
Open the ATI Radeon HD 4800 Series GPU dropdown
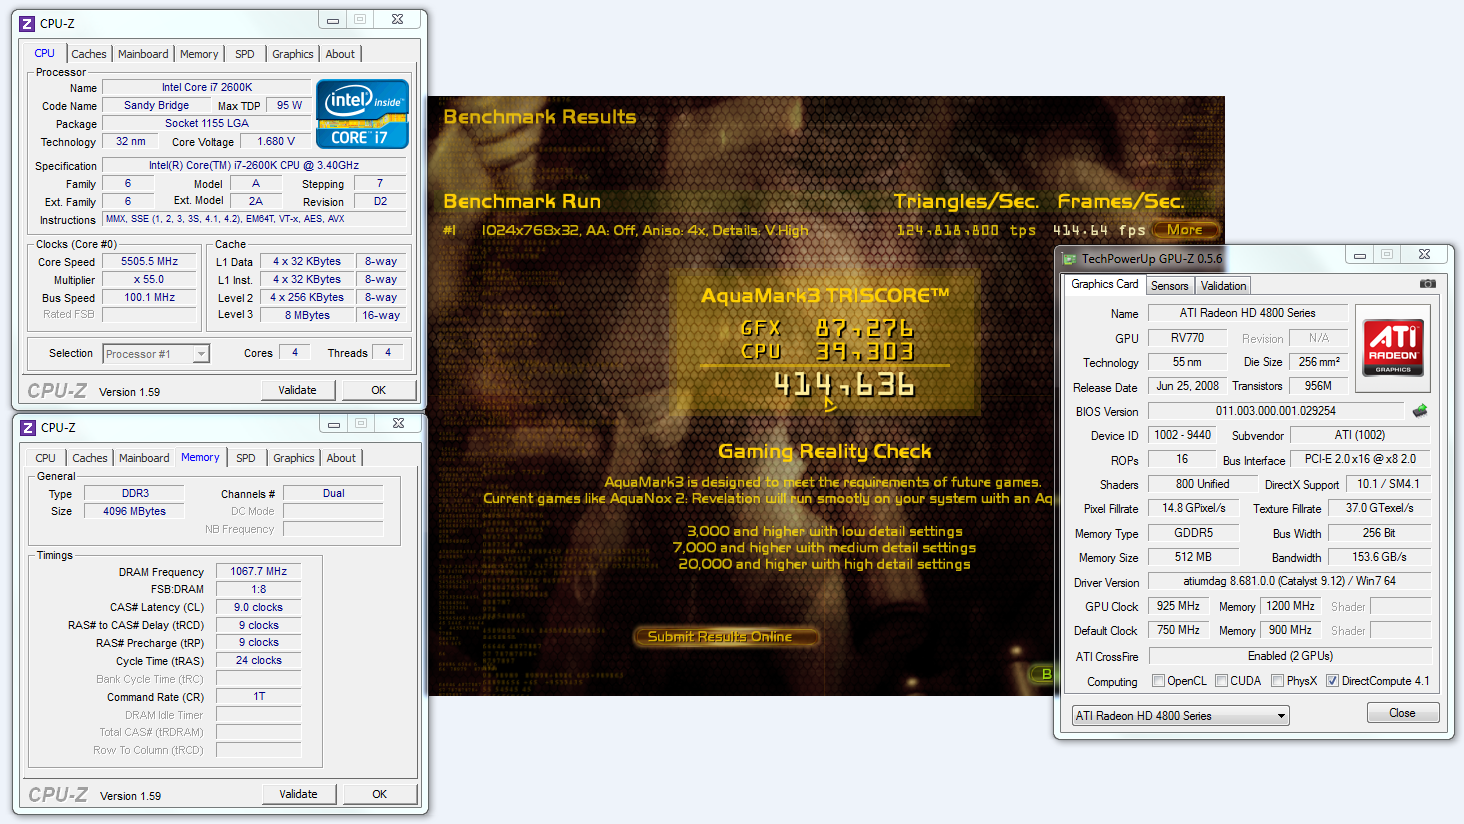click(x=1181, y=716)
